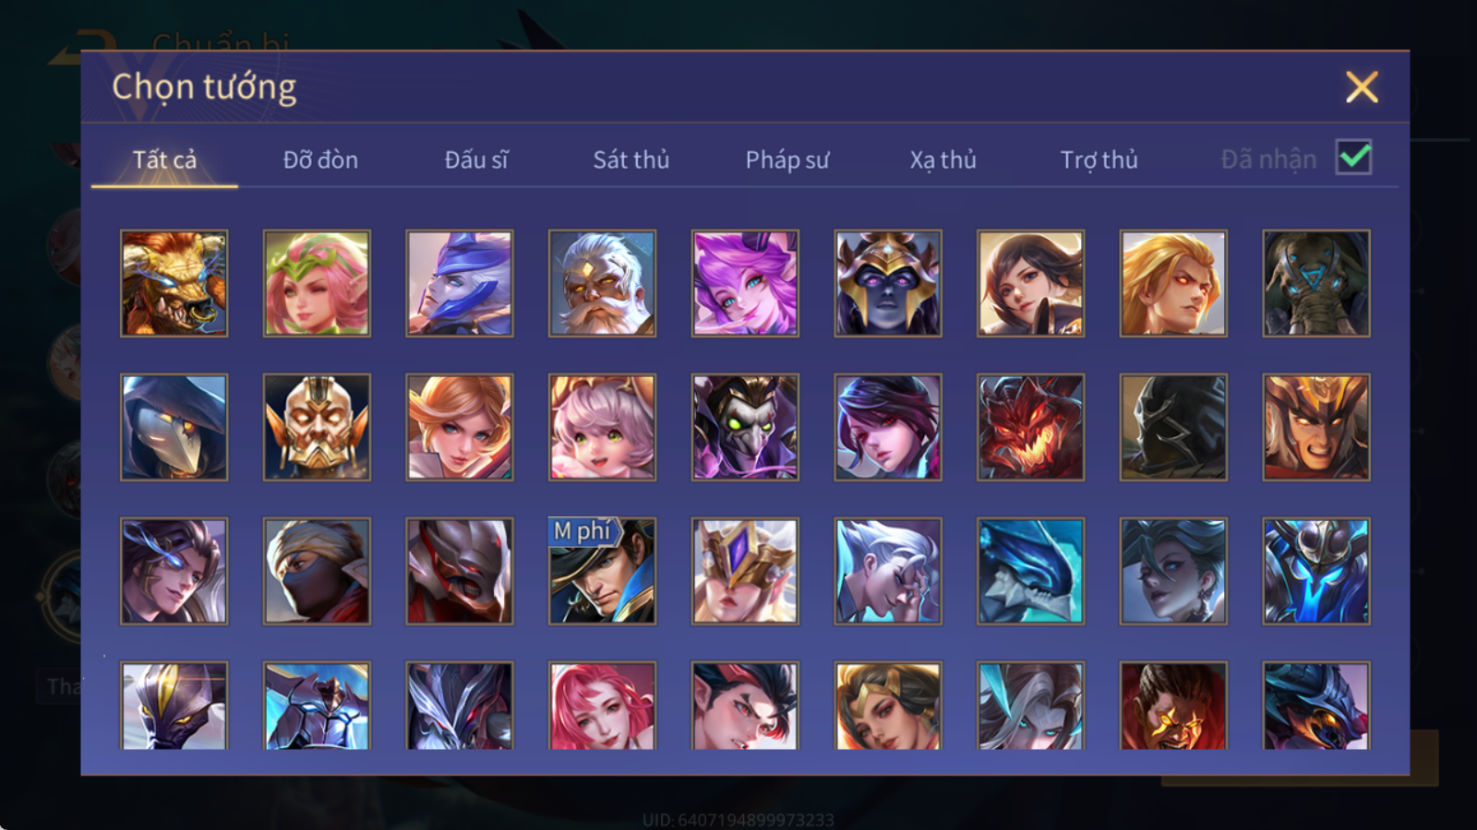Select the pink baby-faced girl hero
The height and width of the screenshot is (830, 1477).
point(602,427)
